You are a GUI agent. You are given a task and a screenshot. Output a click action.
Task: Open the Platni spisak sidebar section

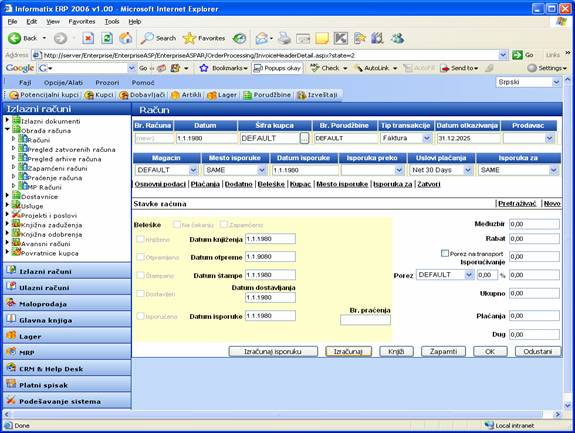[x=67, y=385]
